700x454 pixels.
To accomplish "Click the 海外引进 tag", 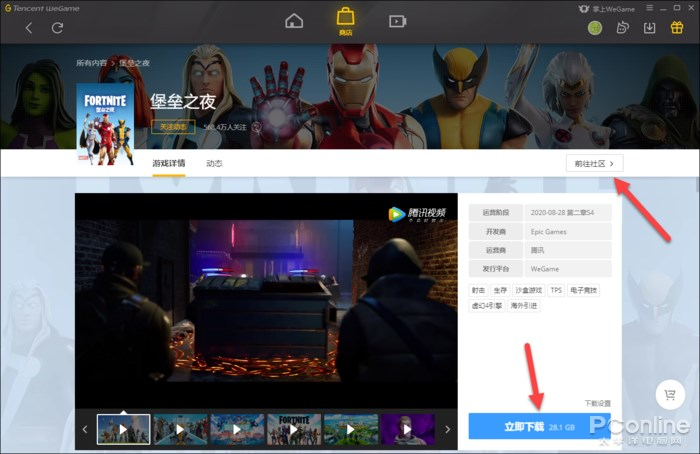I will (x=524, y=306).
